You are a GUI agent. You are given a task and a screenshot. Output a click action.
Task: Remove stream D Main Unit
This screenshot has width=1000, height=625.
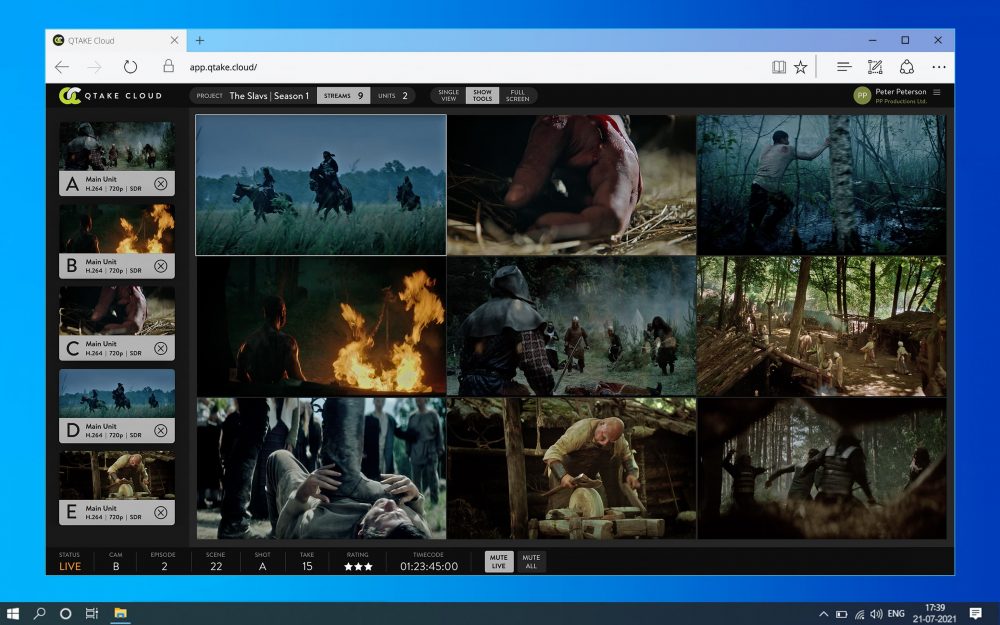click(161, 430)
